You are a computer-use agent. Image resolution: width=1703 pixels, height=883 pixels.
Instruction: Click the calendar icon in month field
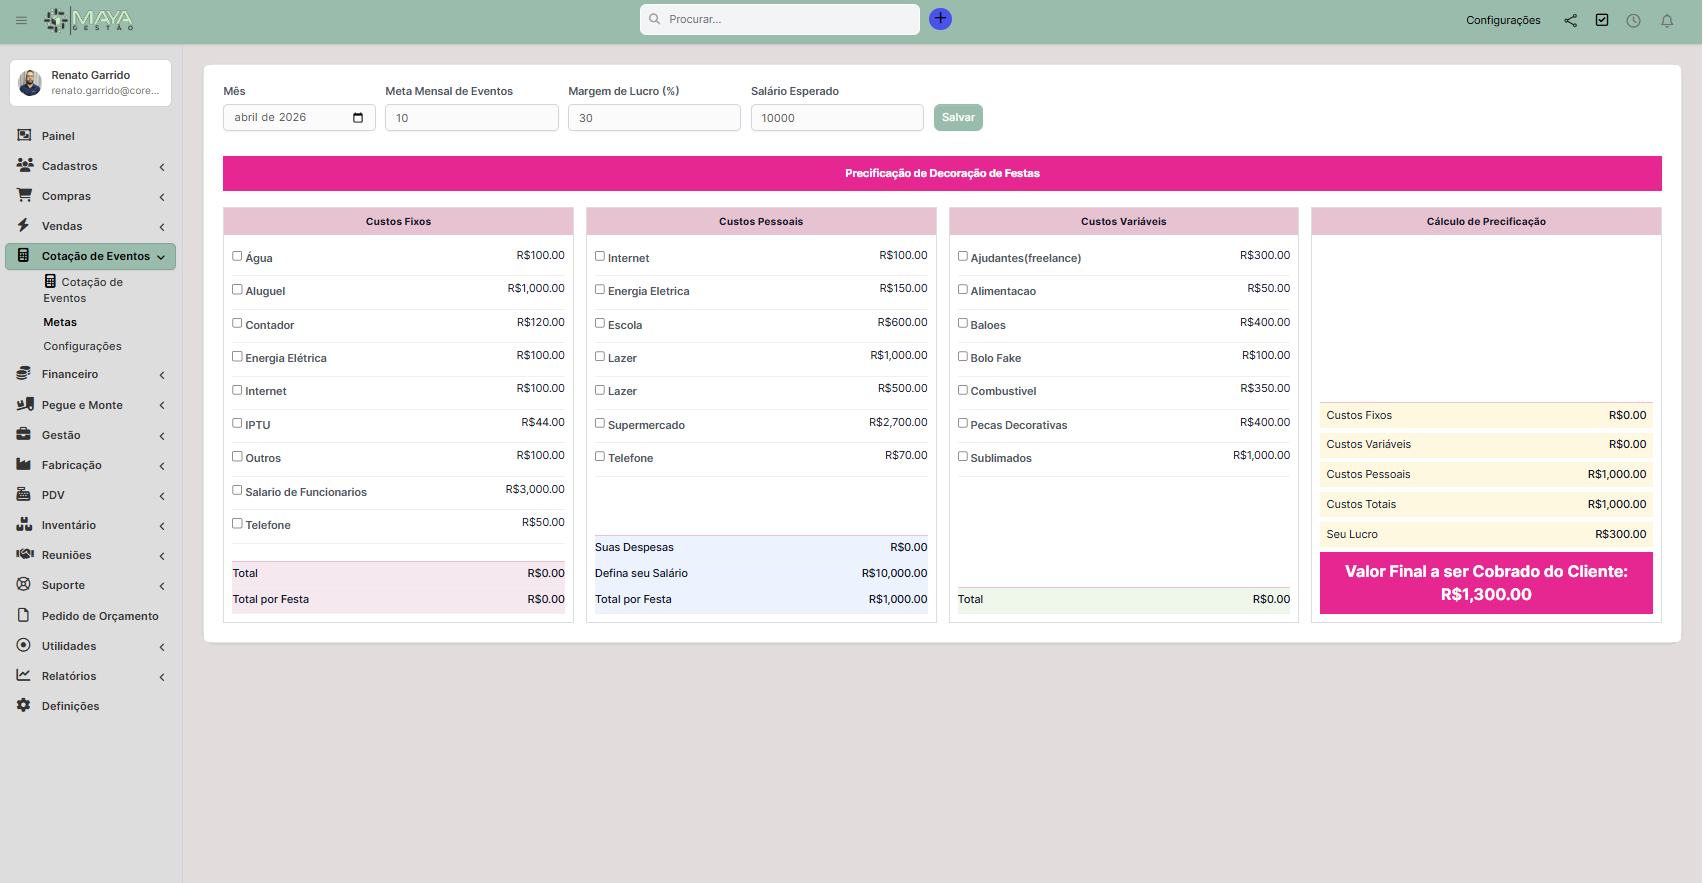tap(358, 118)
